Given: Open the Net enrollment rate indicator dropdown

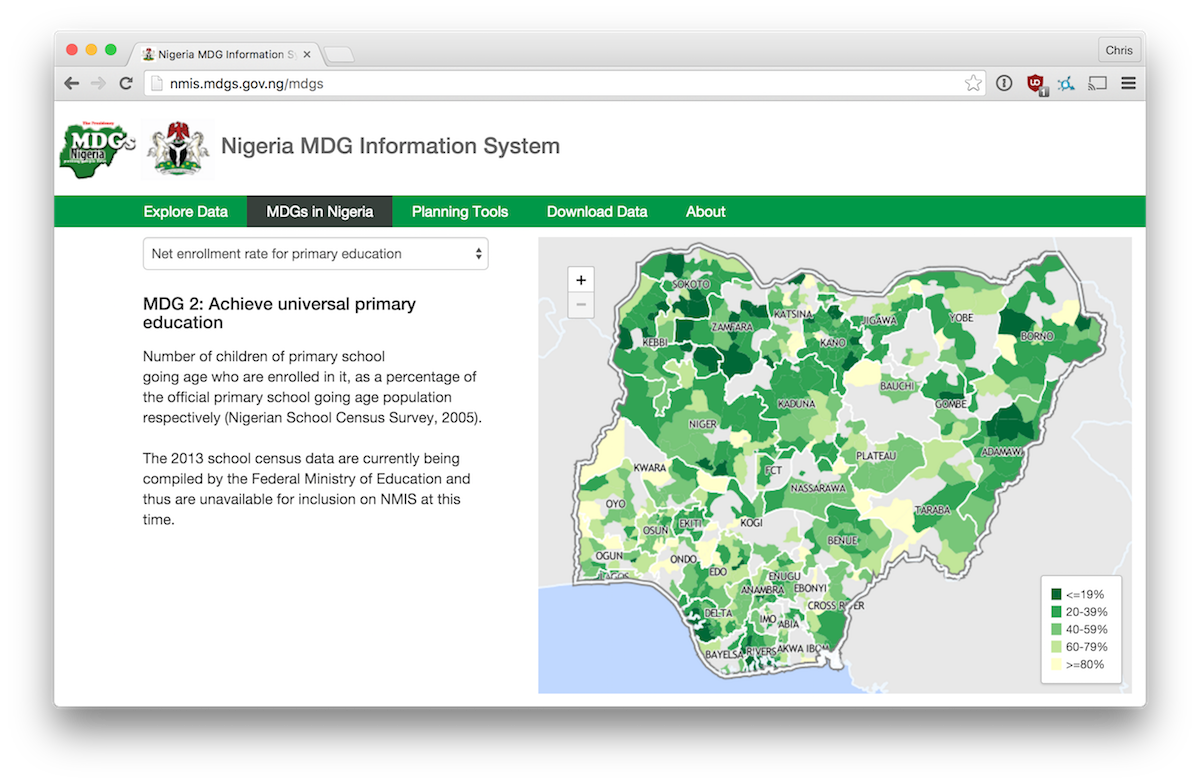Looking at the screenshot, I should (x=315, y=254).
